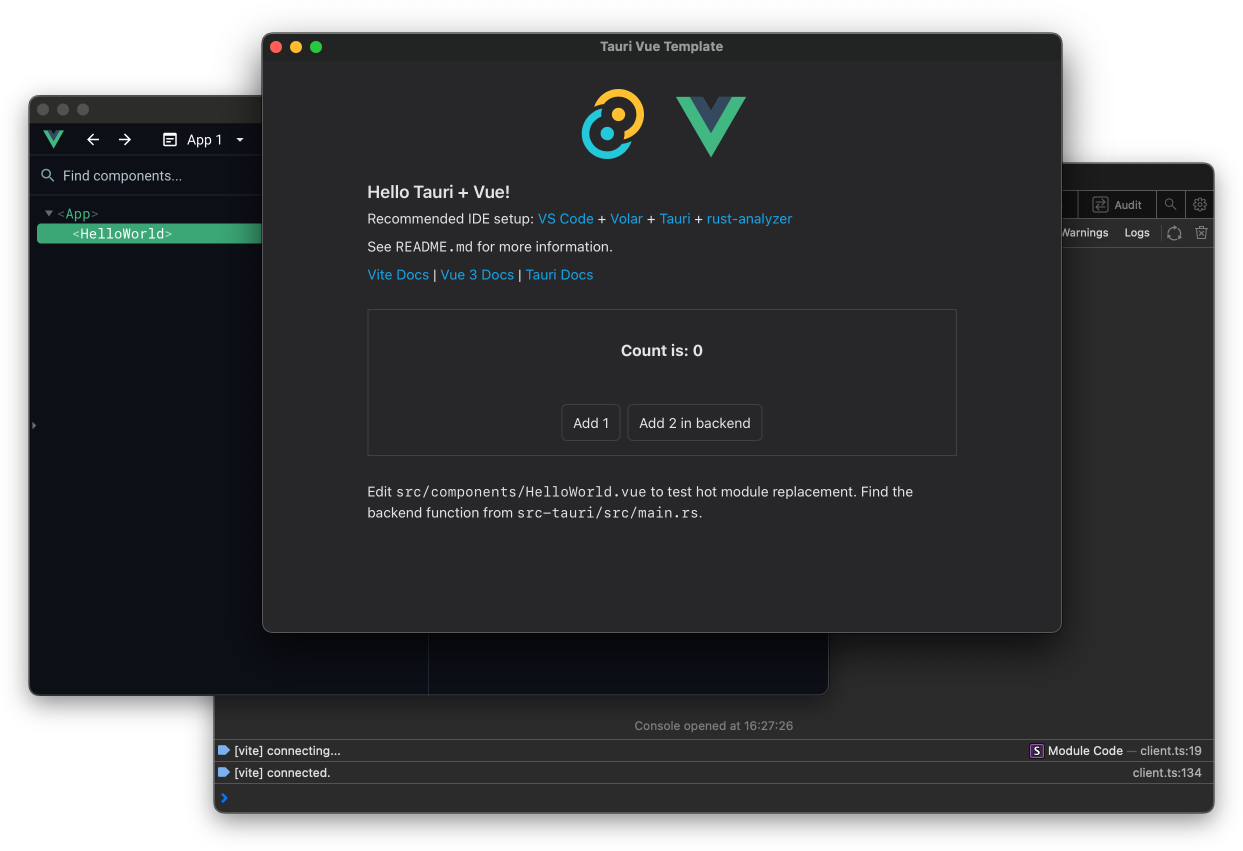Click the Find components search field
This screenshot has height=851, width=1243.
pyautogui.click(x=150, y=176)
